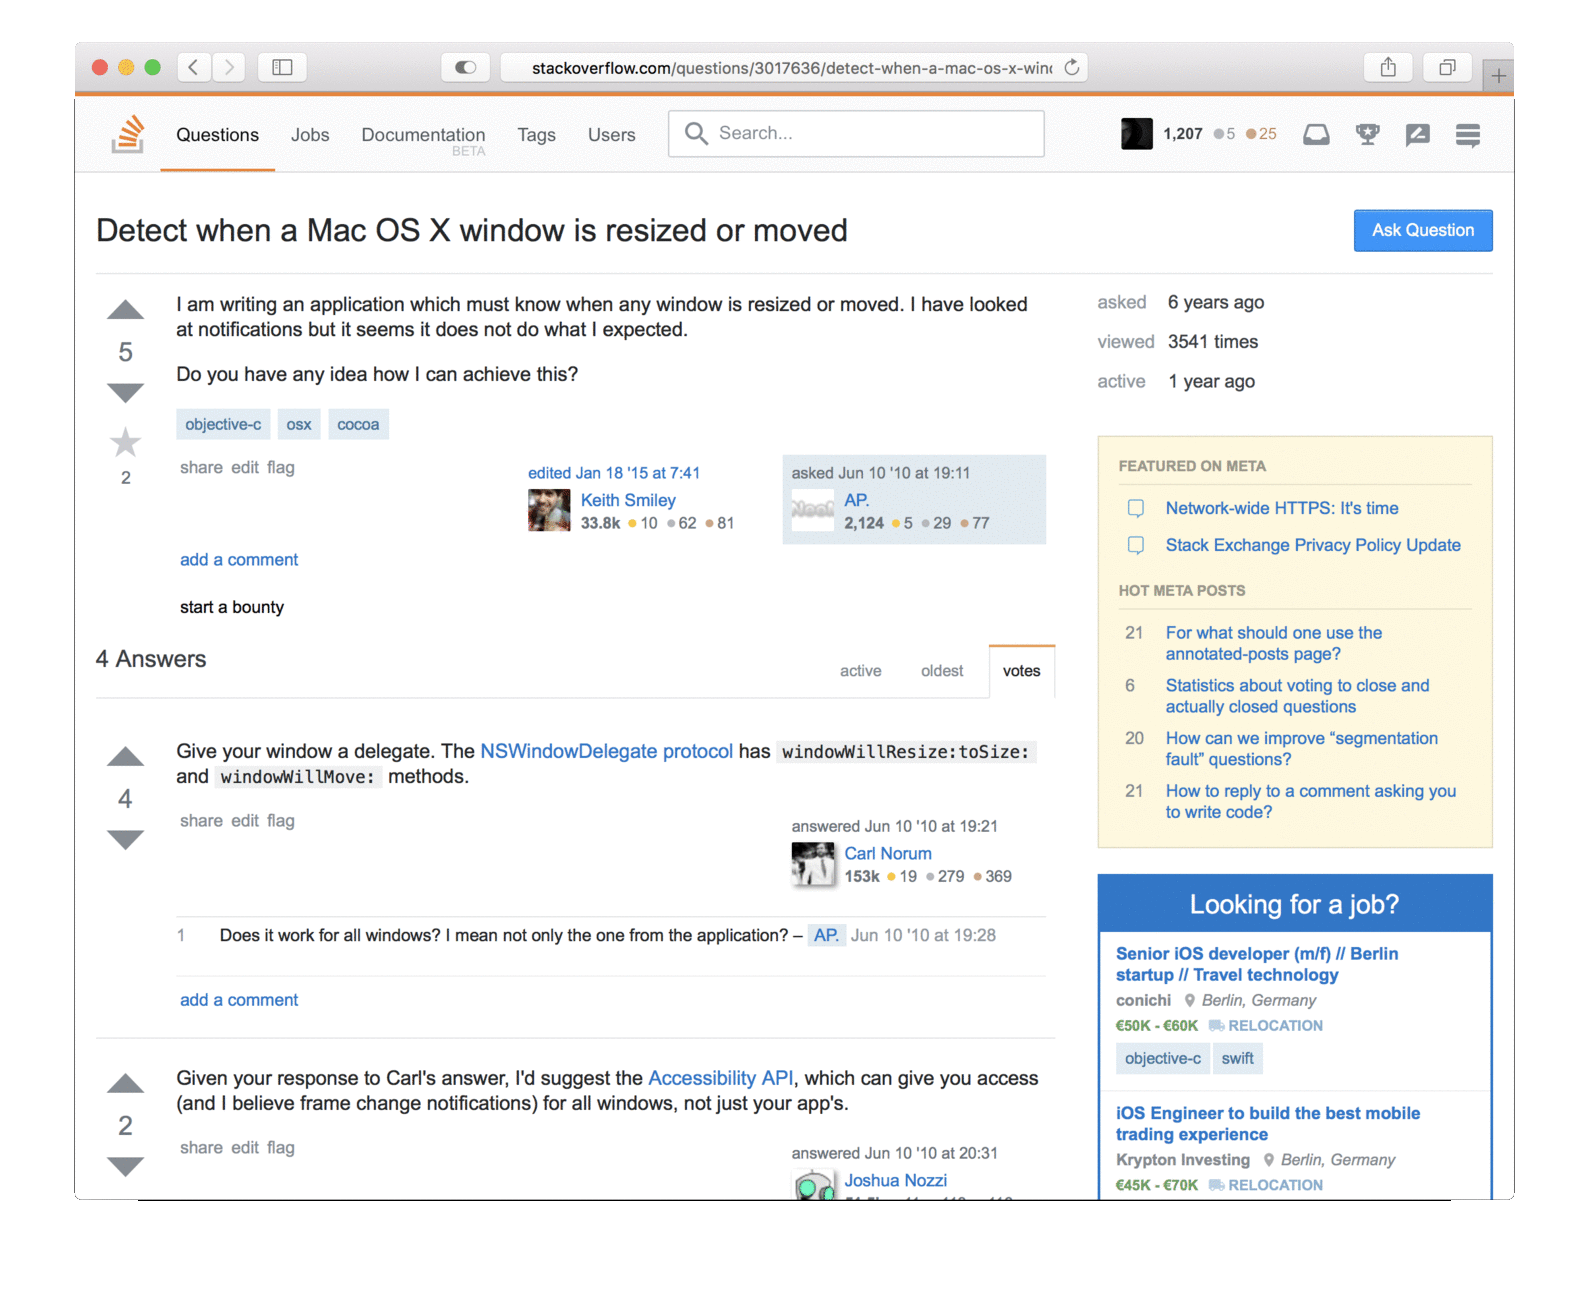Open Stack Exchange Privacy Policy Update
1588x1305 pixels.
[x=1313, y=545]
